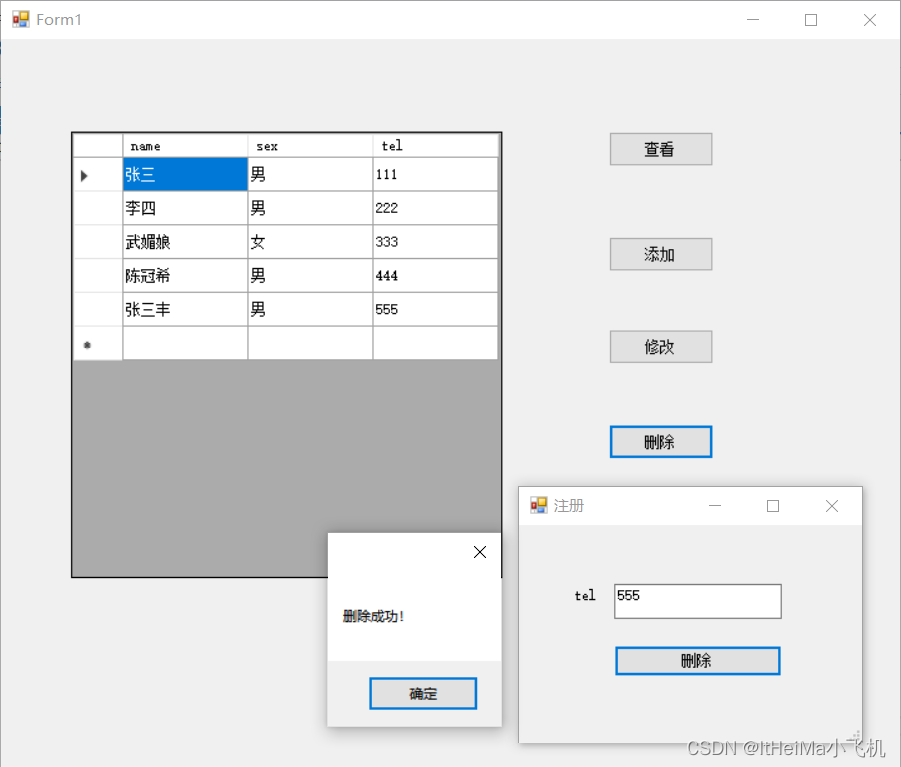Focus the tel input field containing 555
This screenshot has width=901, height=767.
tap(698, 602)
